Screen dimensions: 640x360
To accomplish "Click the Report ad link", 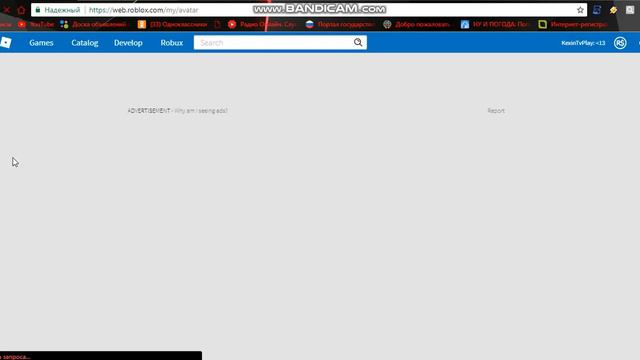I will [496, 111].
